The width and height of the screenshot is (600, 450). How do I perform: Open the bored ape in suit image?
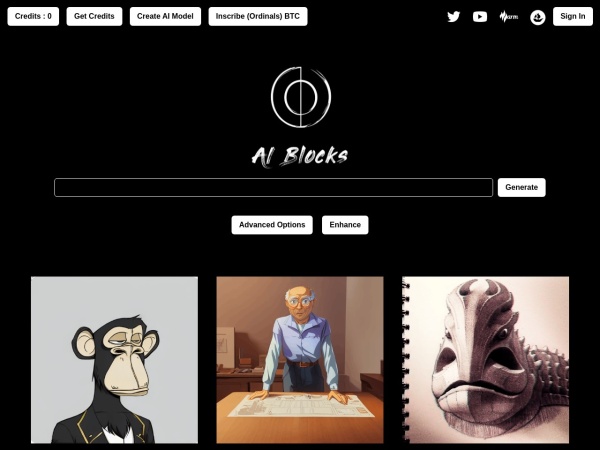[x=114, y=360]
